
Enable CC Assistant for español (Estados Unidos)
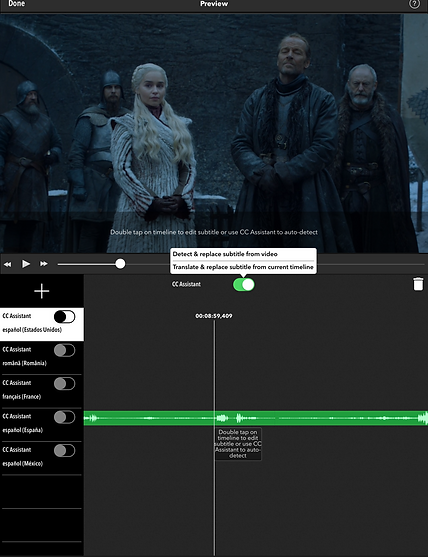click(x=64, y=317)
